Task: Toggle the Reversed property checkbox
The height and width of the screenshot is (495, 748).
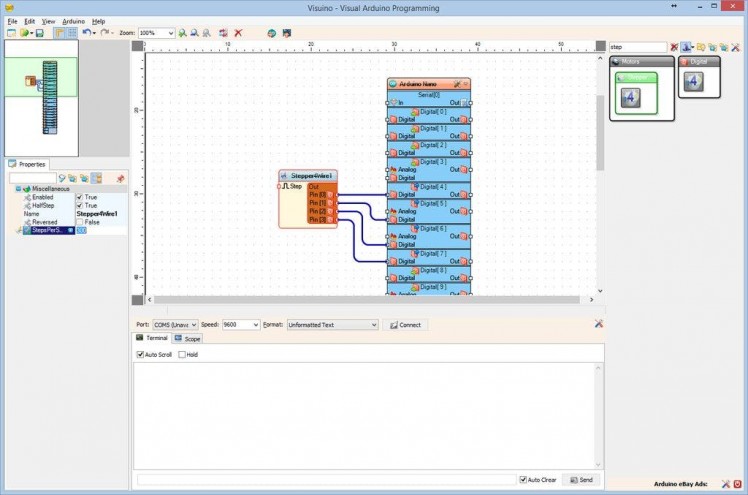Action: pyautogui.click(x=80, y=222)
